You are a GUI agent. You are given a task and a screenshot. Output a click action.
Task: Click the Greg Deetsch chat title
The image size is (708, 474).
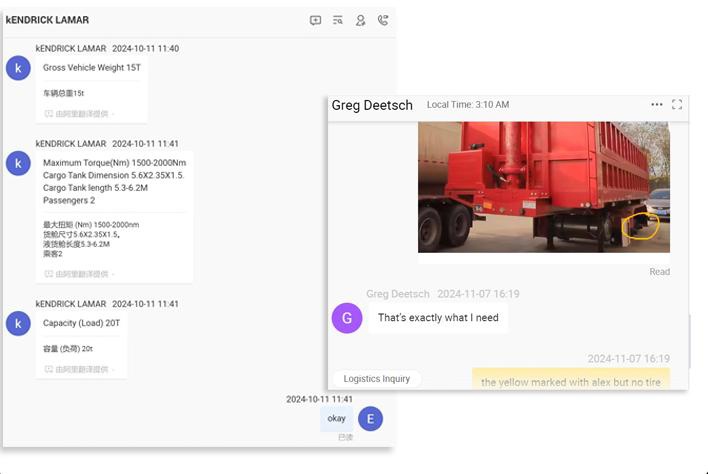click(x=372, y=105)
